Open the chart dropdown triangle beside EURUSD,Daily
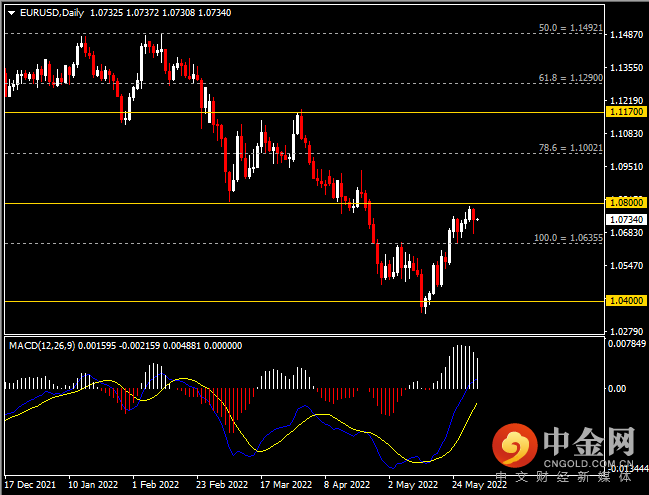The width and height of the screenshot is (649, 495). point(12,13)
